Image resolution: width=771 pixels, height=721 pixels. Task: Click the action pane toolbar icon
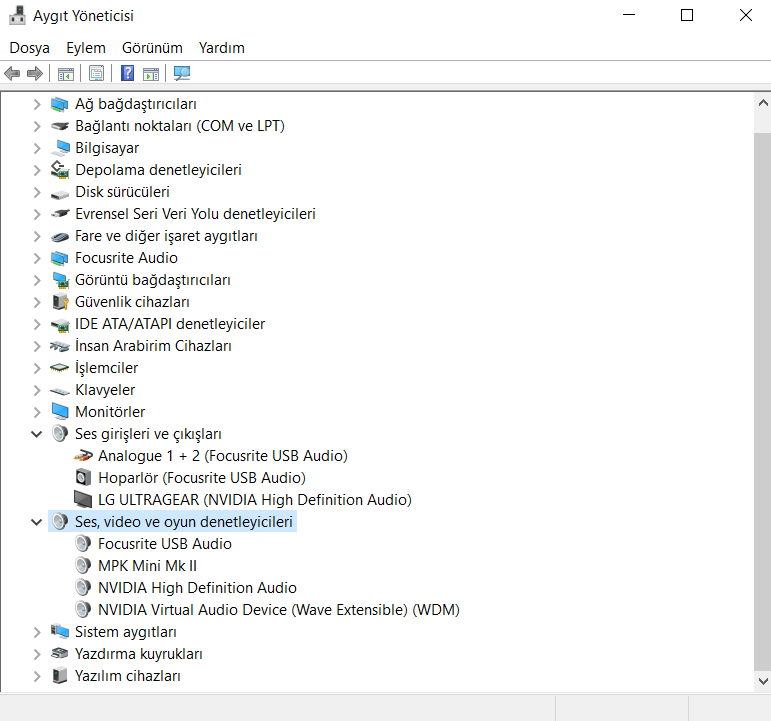pos(151,74)
